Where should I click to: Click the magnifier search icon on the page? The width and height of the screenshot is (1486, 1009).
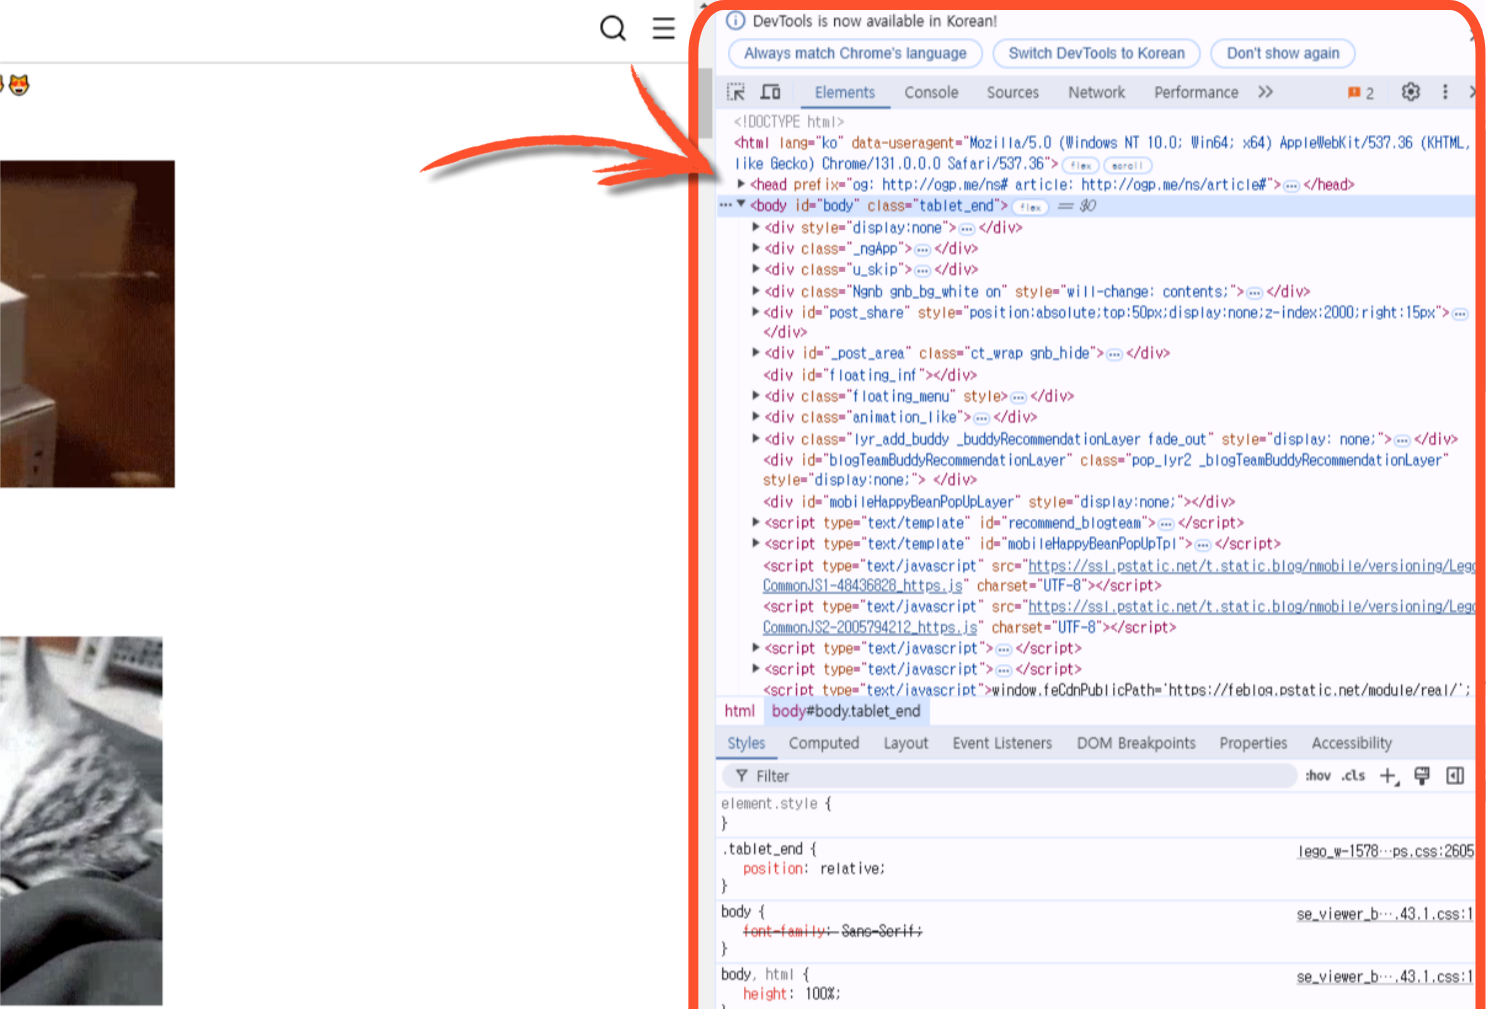613,28
